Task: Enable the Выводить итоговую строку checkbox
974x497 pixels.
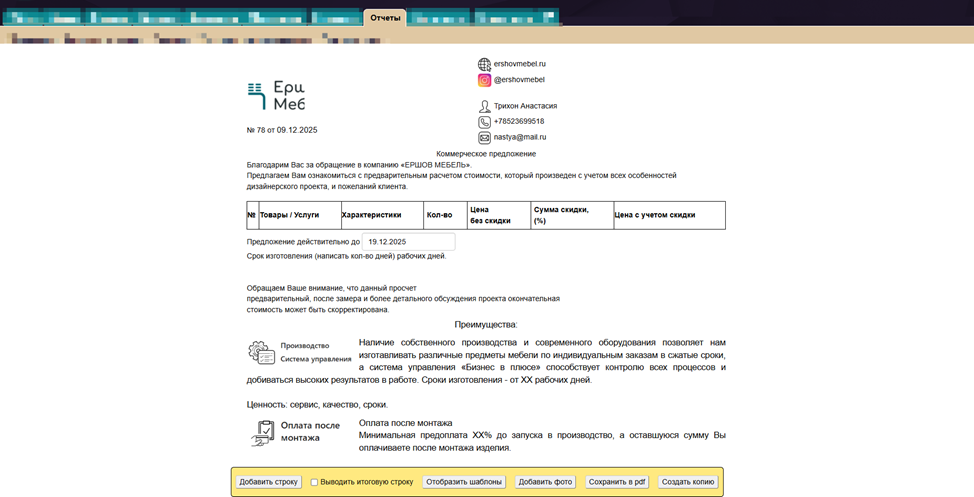Action: (314, 482)
